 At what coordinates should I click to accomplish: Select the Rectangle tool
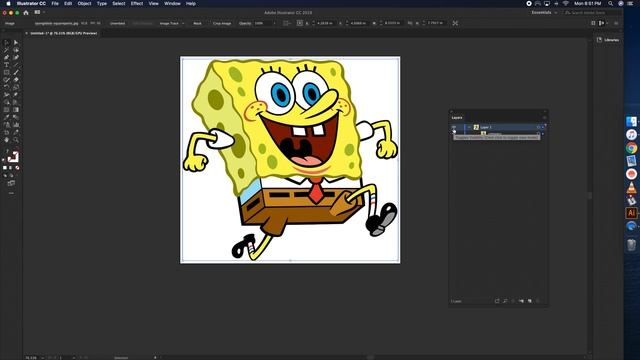coord(7,72)
